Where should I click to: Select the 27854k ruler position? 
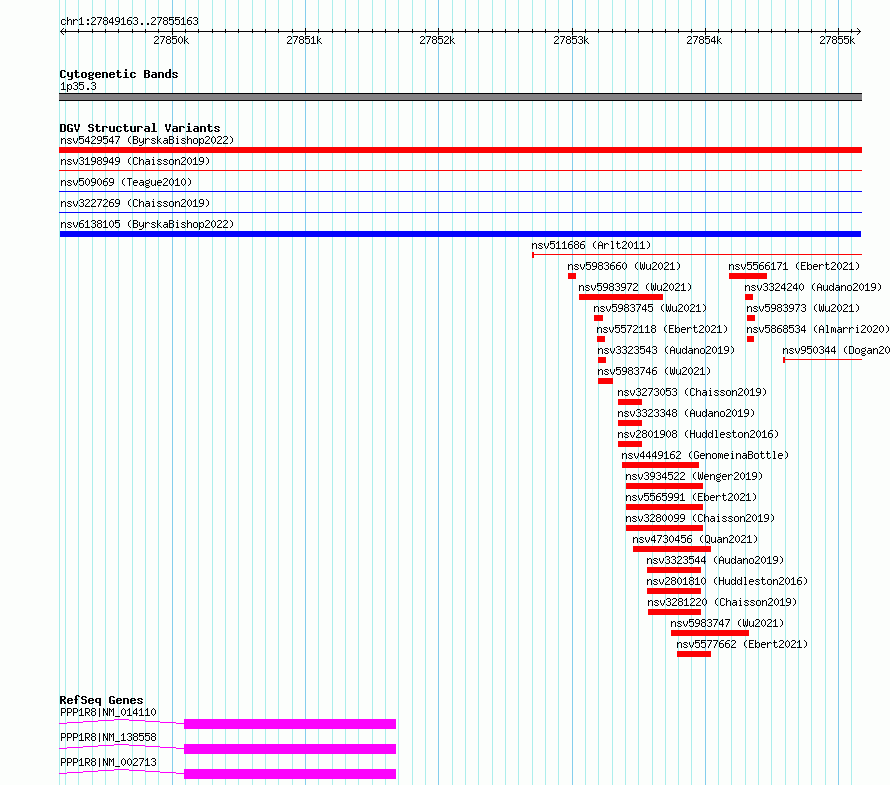[x=704, y=40]
